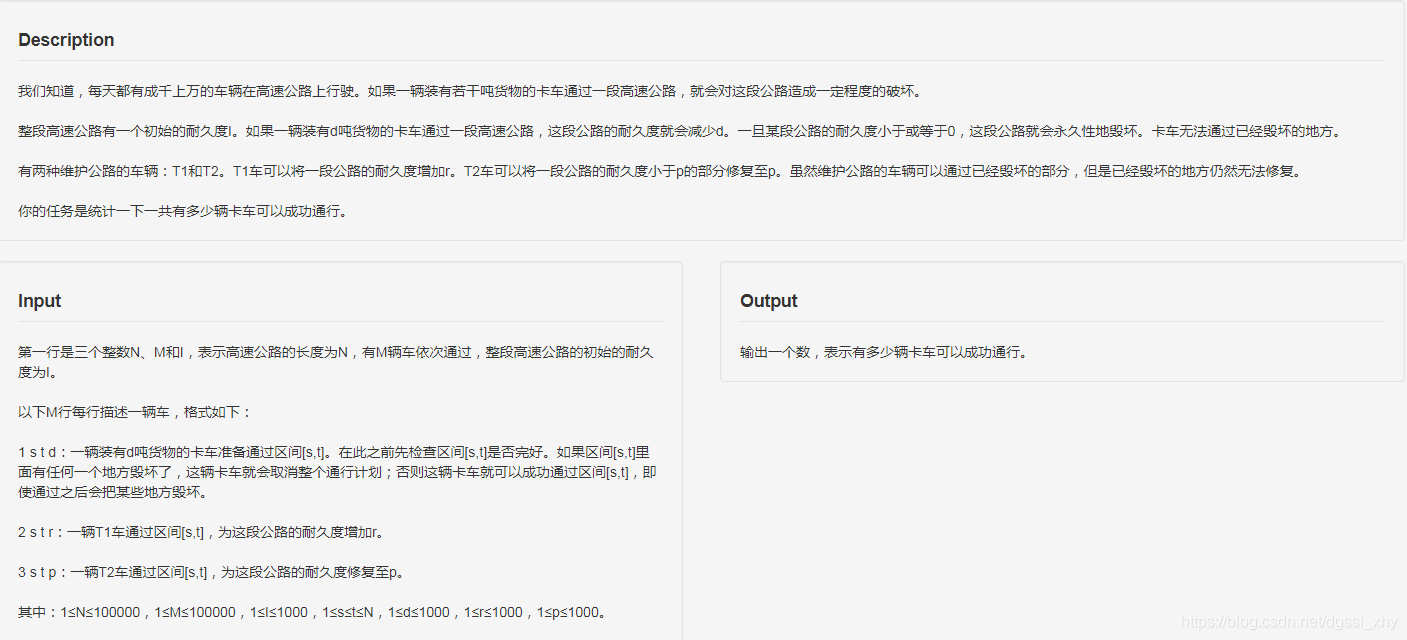Click the paragraph starting 第一行是三个整数N、M和I
Viewport: 1407px width, 640px height.
tap(337, 362)
